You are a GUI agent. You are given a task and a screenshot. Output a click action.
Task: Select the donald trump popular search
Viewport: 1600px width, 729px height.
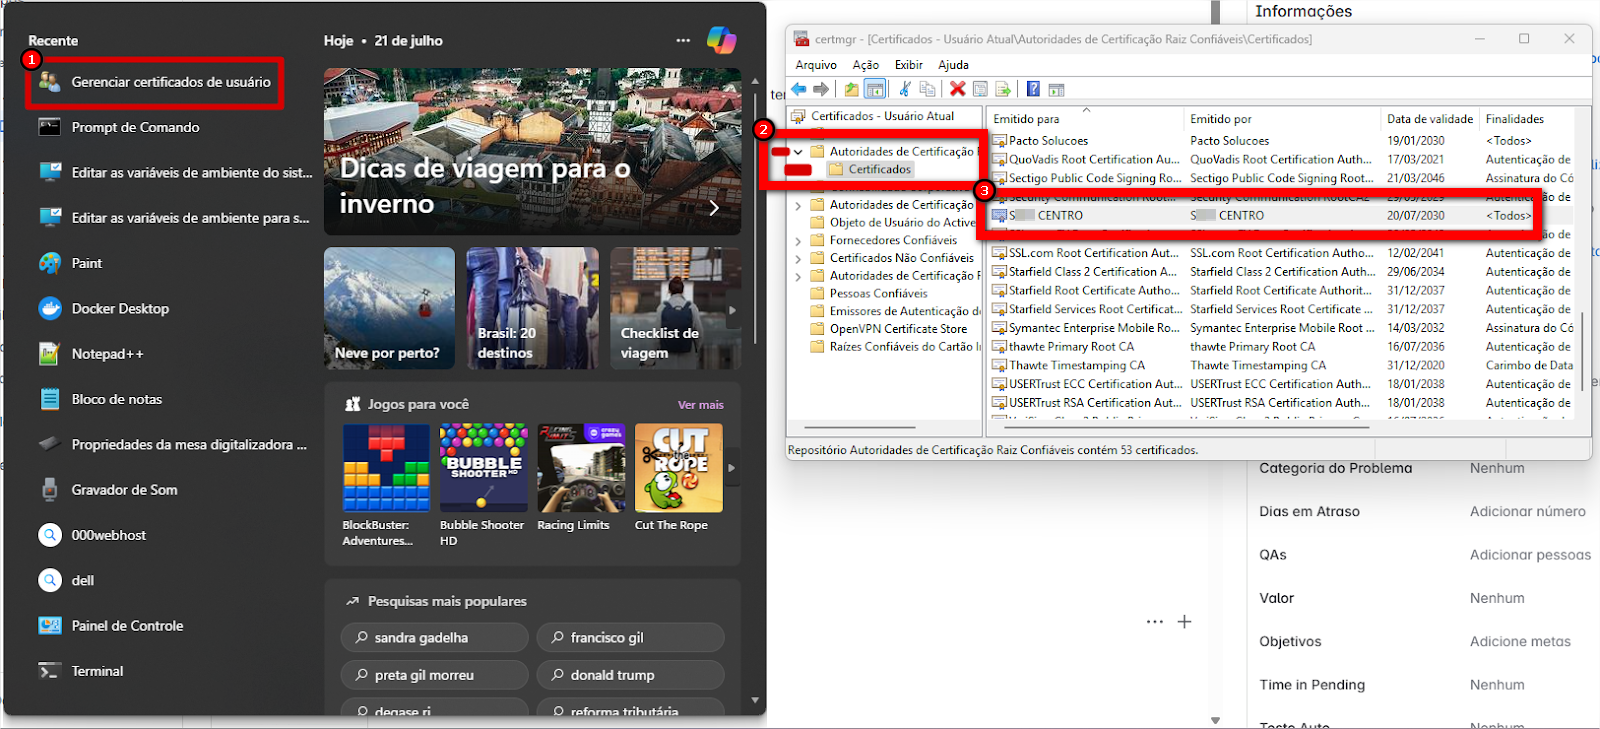click(x=630, y=675)
